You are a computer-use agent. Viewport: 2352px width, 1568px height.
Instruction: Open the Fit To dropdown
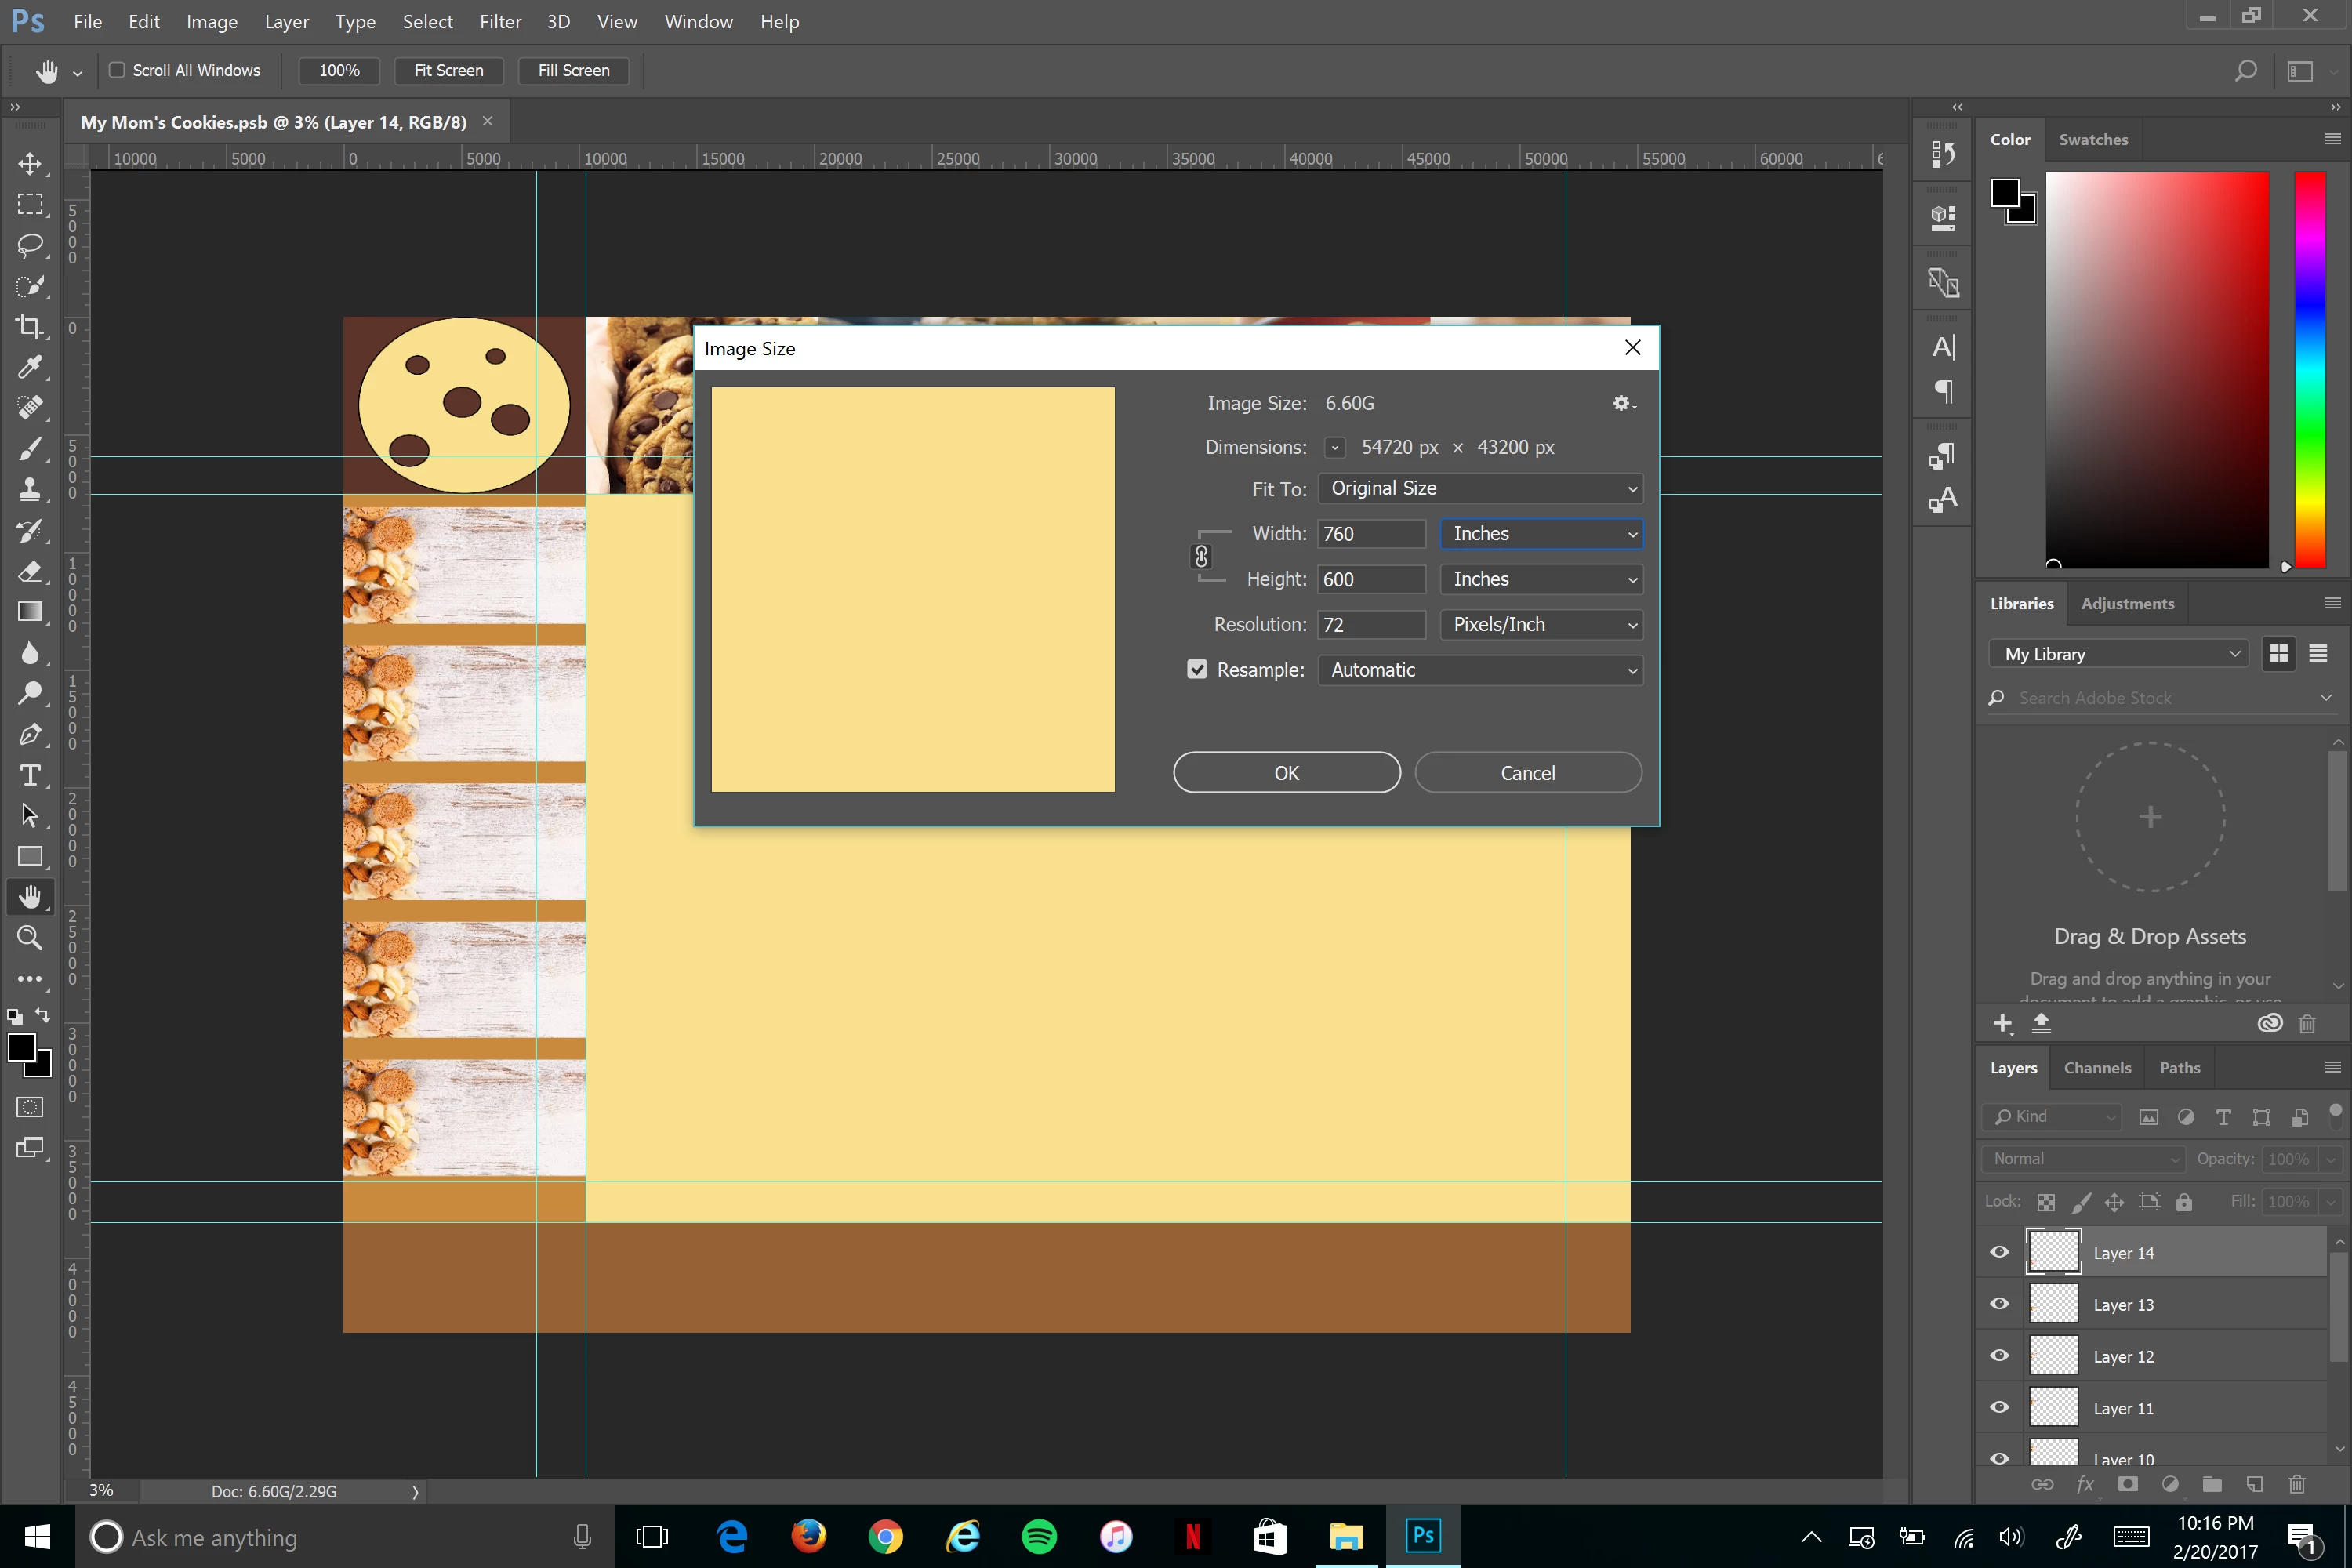(x=1480, y=488)
